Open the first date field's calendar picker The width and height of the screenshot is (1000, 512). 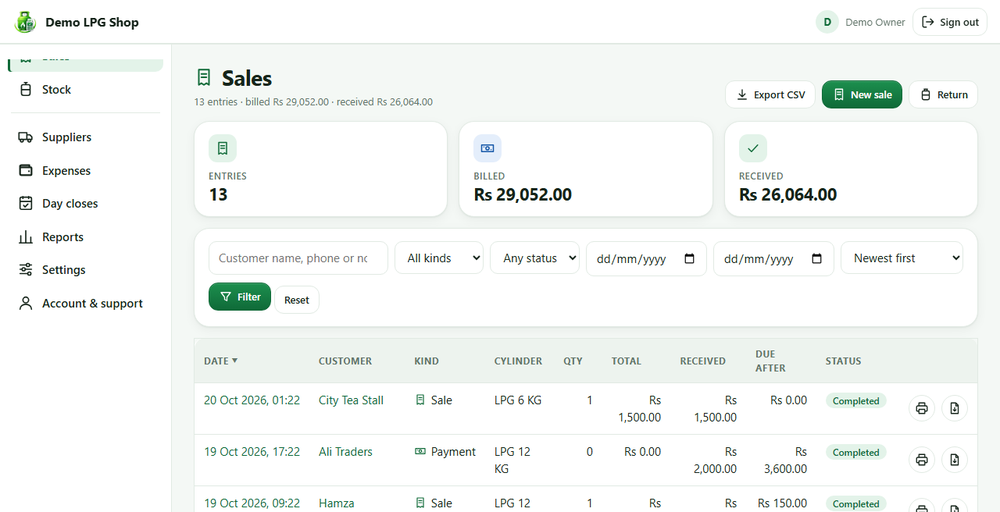point(689,259)
